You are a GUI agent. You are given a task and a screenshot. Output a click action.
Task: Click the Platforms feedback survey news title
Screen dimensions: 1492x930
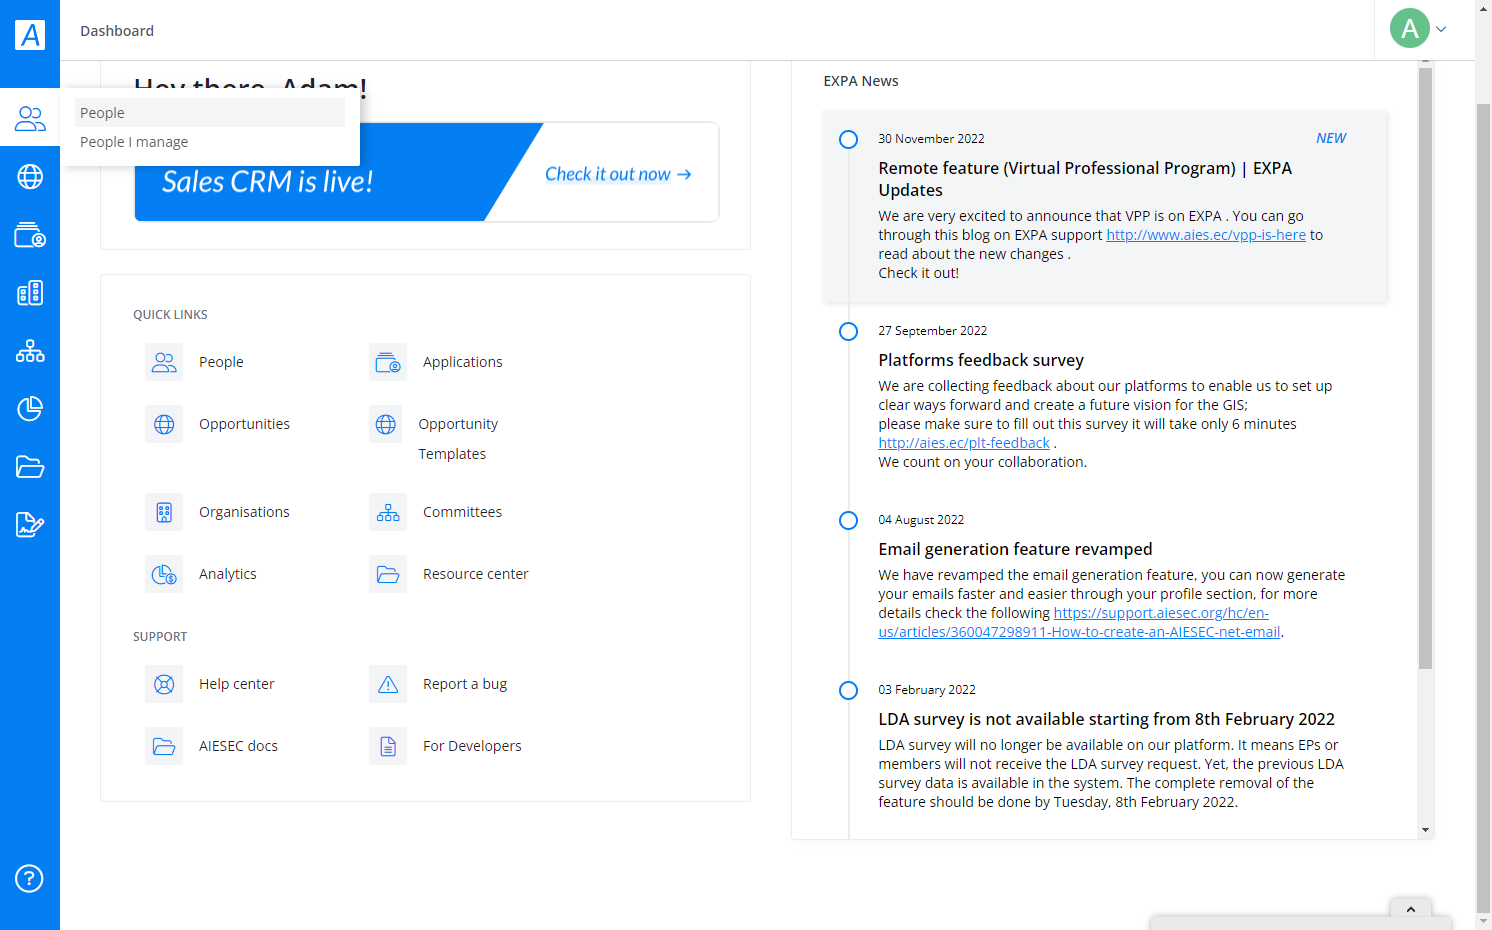coord(981,360)
